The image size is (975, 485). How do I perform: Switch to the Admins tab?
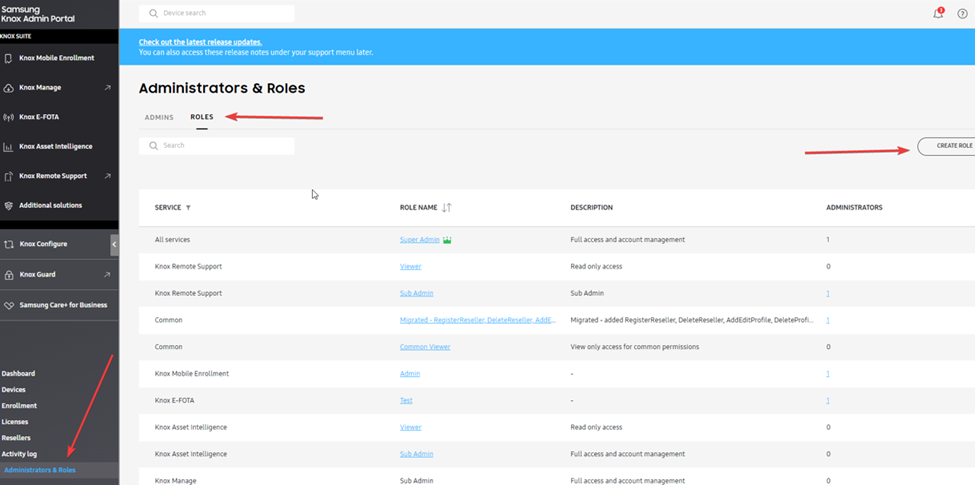coord(159,117)
